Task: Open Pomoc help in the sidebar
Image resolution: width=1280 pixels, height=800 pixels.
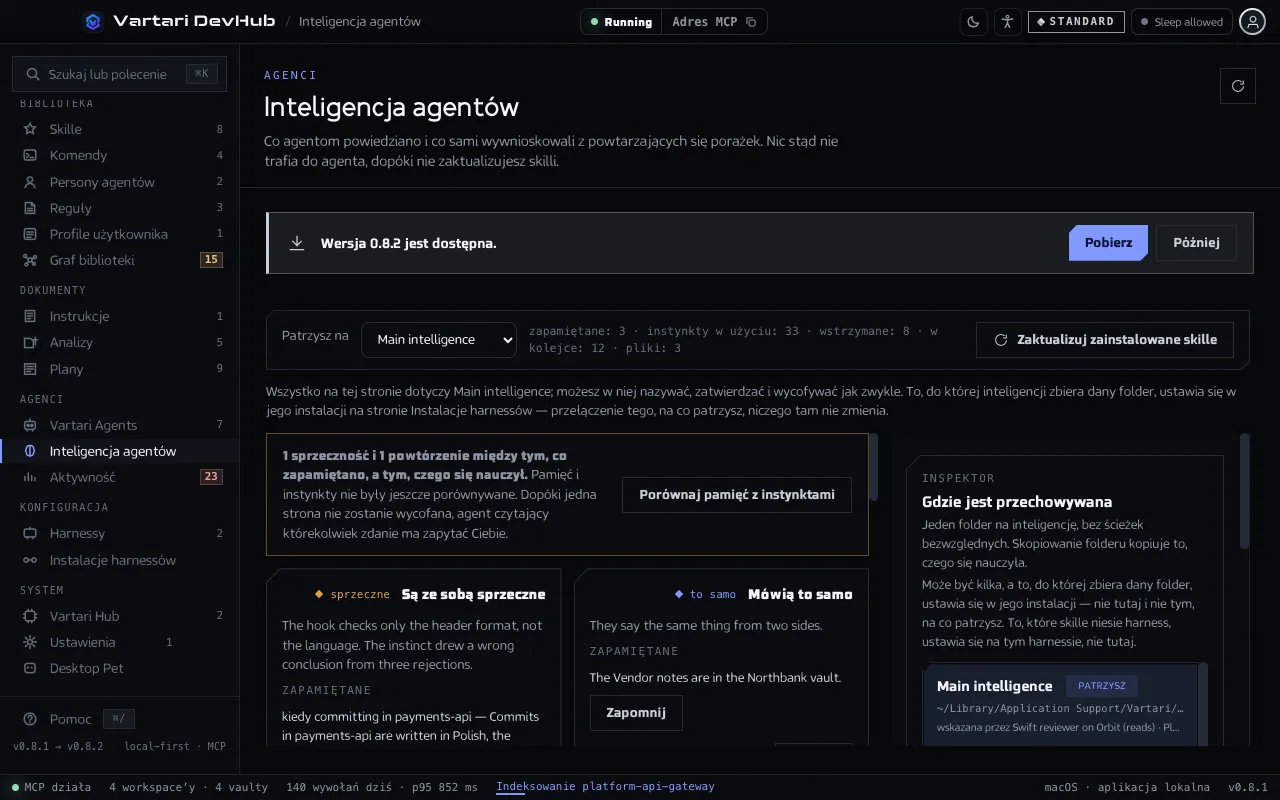Action: coord(70,719)
